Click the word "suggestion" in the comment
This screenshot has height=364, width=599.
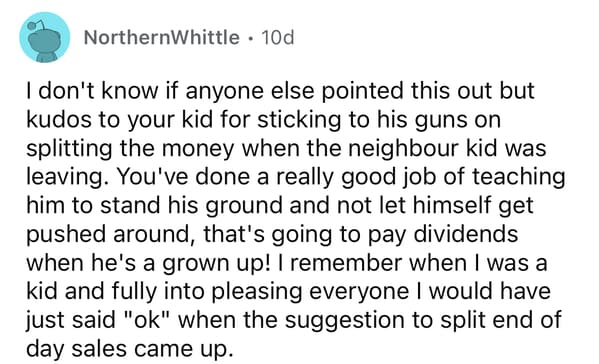(x=345, y=320)
